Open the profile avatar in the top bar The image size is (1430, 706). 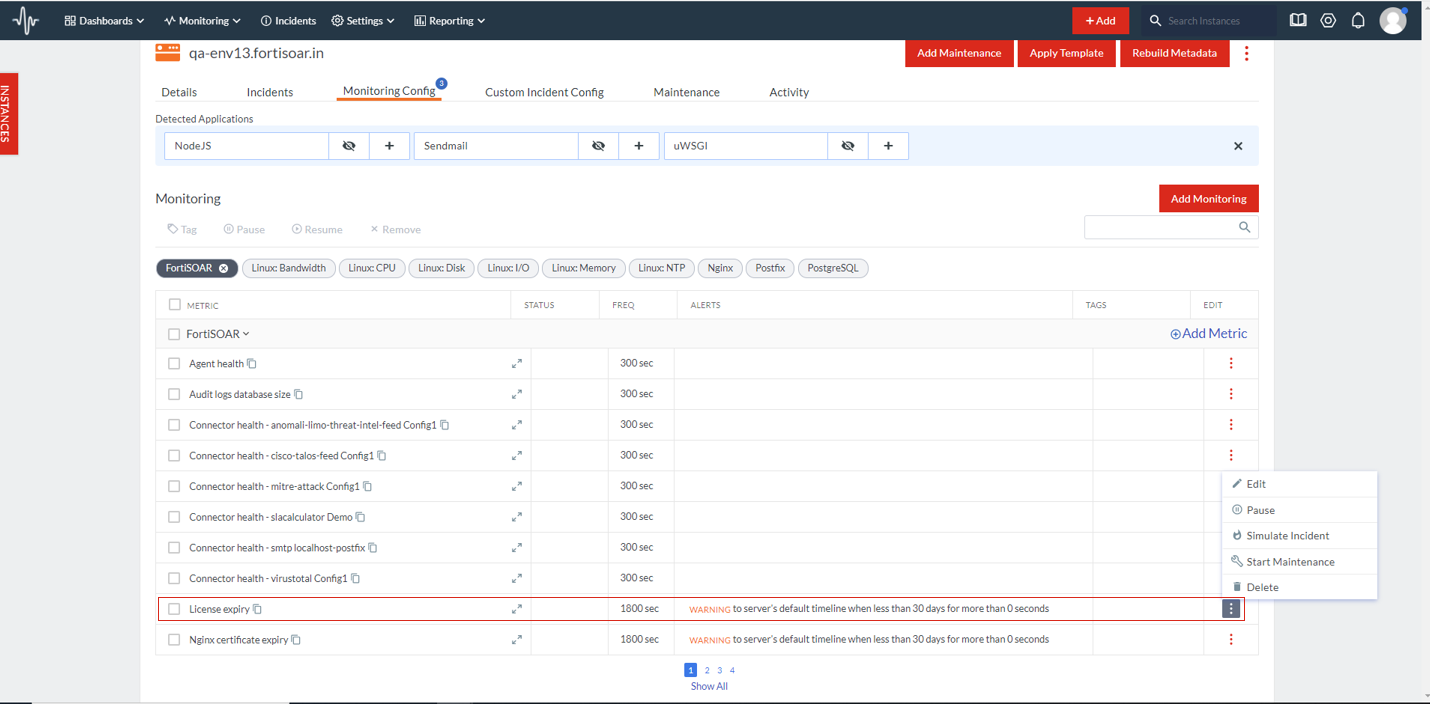[x=1392, y=20]
